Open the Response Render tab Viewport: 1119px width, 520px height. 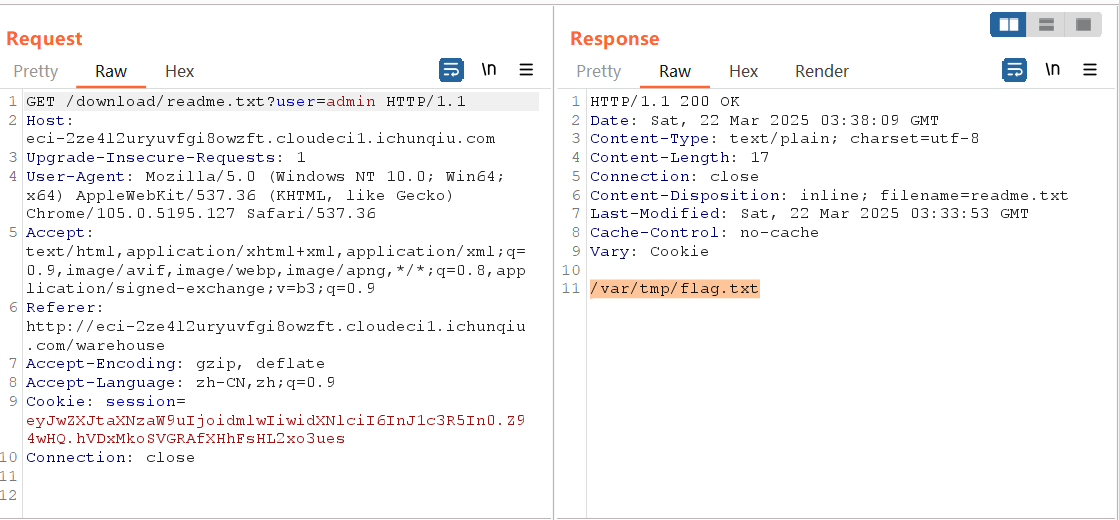coord(822,71)
